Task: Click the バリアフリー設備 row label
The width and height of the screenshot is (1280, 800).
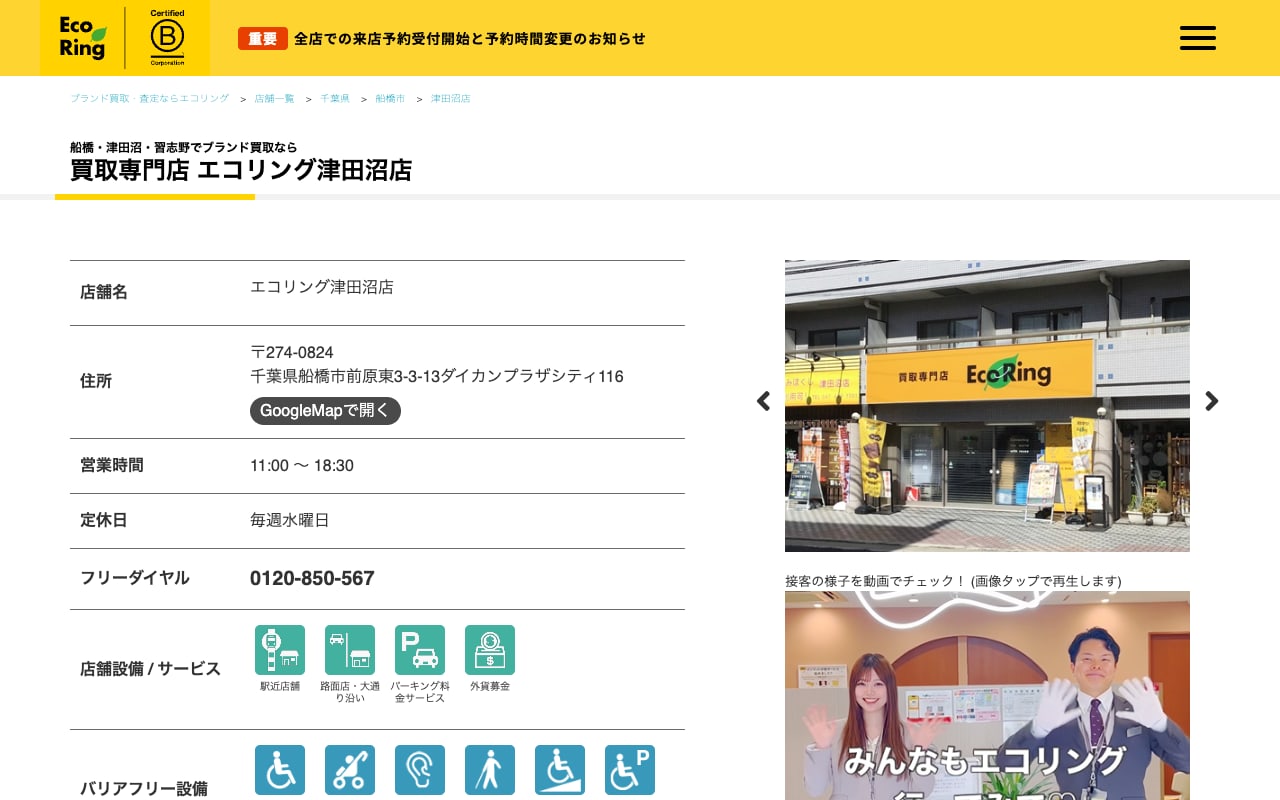Action: pos(144,789)
